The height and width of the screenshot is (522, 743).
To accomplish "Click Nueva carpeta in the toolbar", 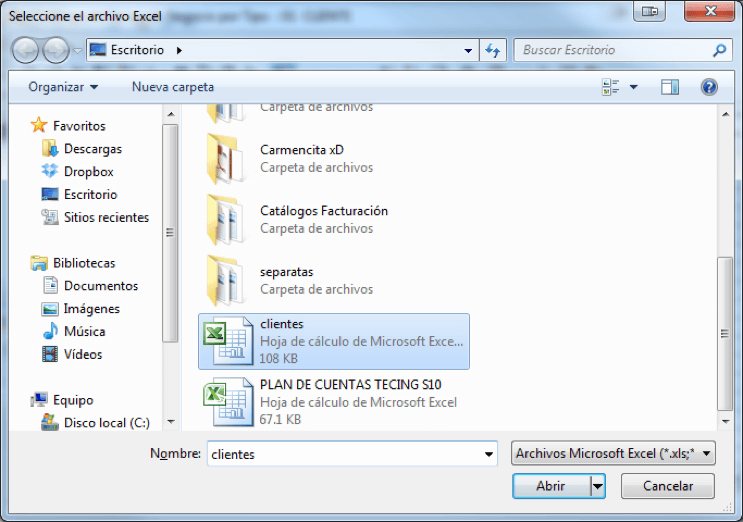I will (x=172, y=87).
